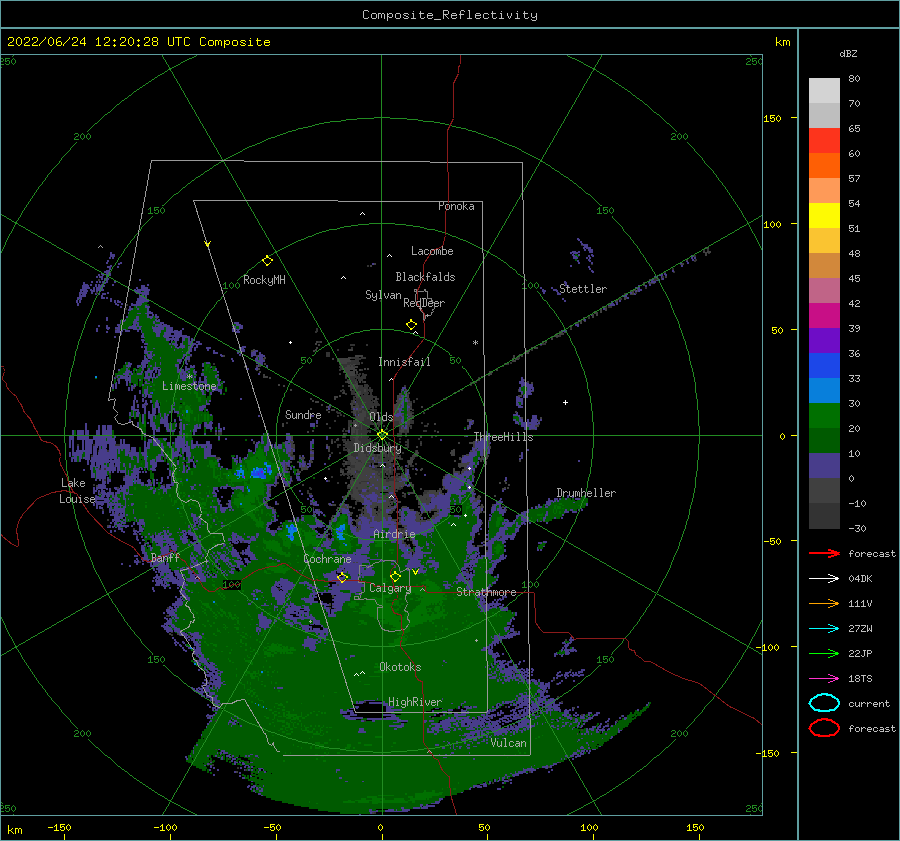The width and height of the screenshot is (900, 841).
Task: Click the Didsbury label
Action: coord(377,448)
